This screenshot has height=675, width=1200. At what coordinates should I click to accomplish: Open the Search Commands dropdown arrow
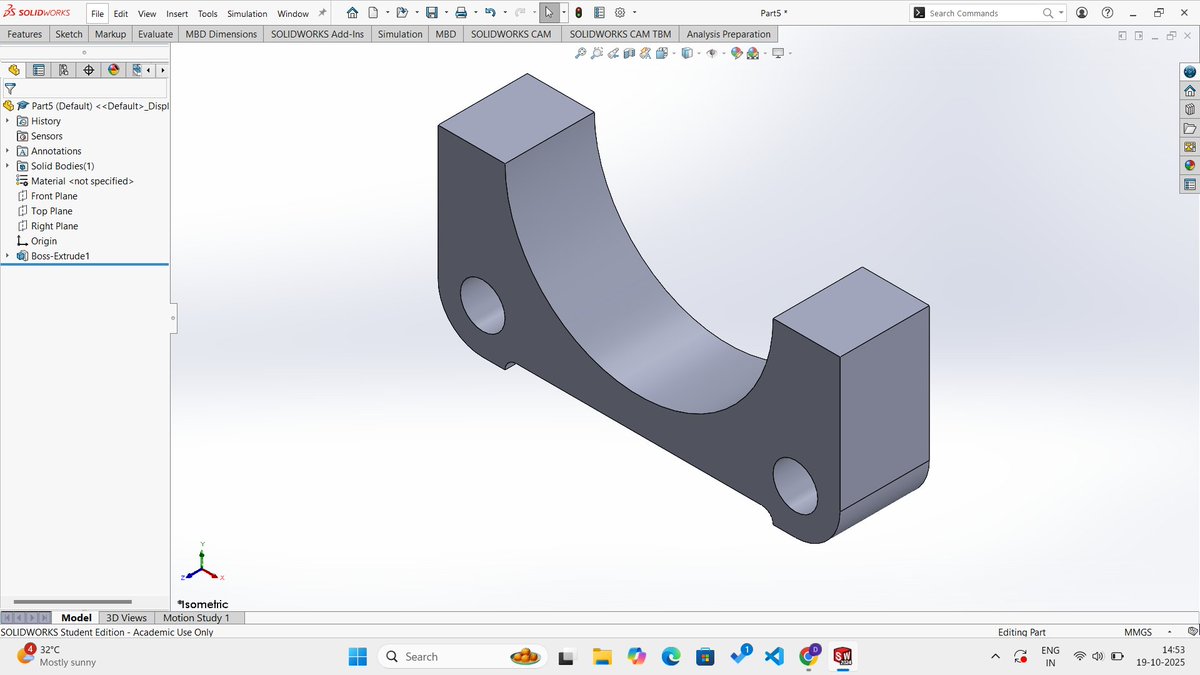click(x=1061, y=13)
